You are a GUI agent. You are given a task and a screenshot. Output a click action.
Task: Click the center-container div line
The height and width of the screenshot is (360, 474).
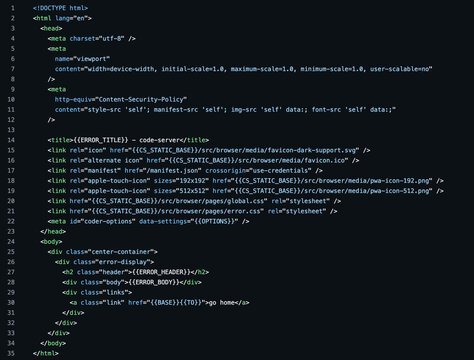(103, 252)
